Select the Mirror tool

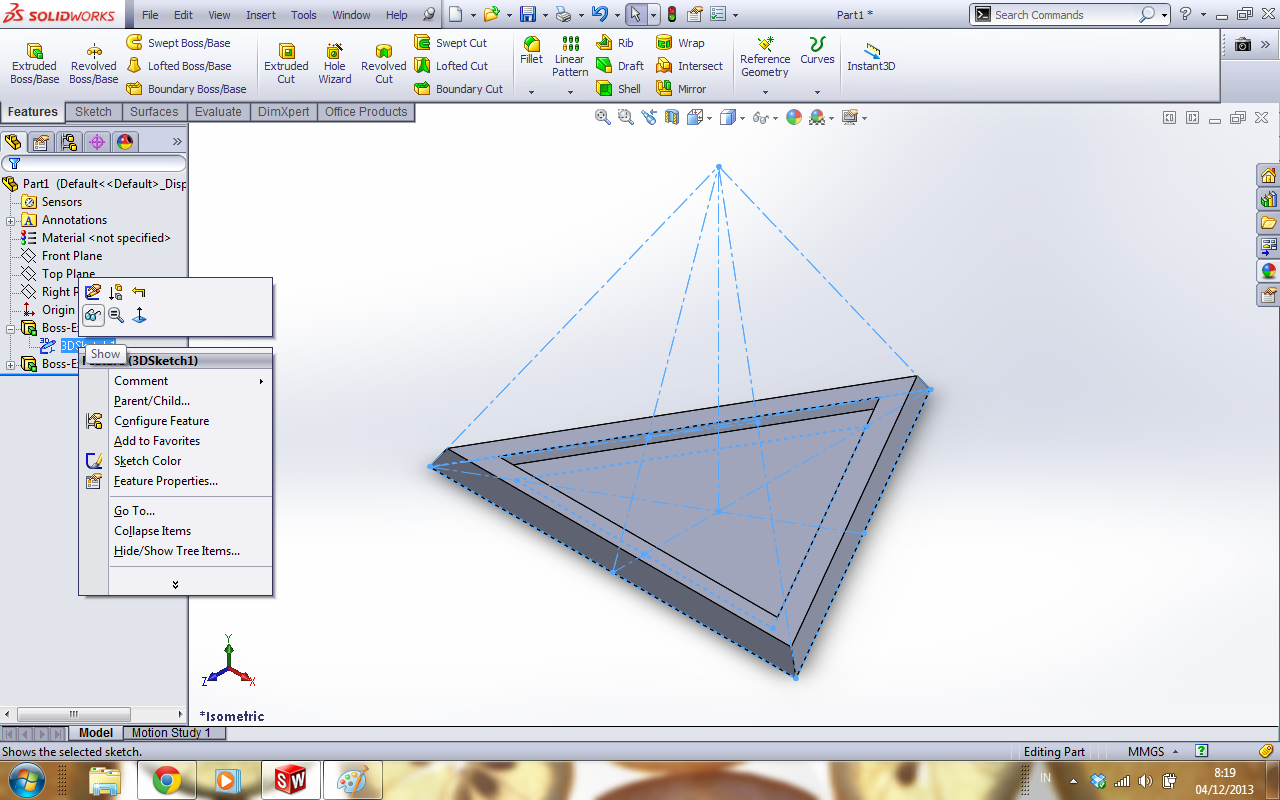pyautogui.click(x=681, y=89)
